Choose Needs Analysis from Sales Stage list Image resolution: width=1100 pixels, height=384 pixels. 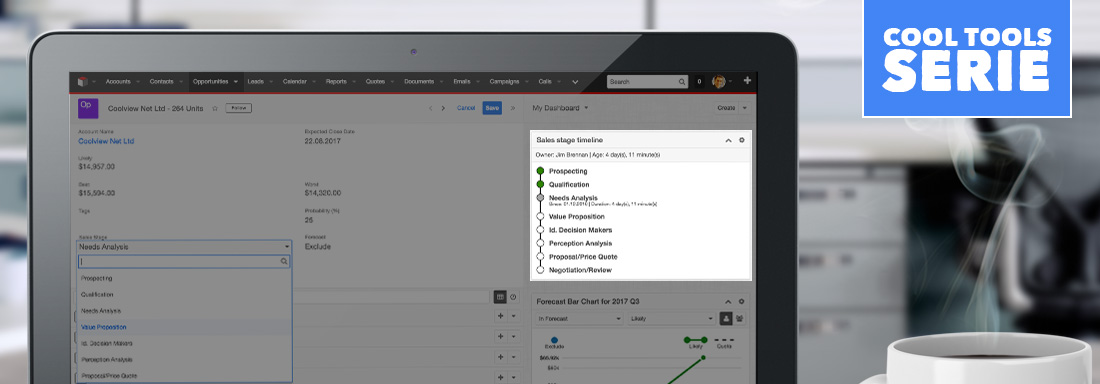point(185,311)
